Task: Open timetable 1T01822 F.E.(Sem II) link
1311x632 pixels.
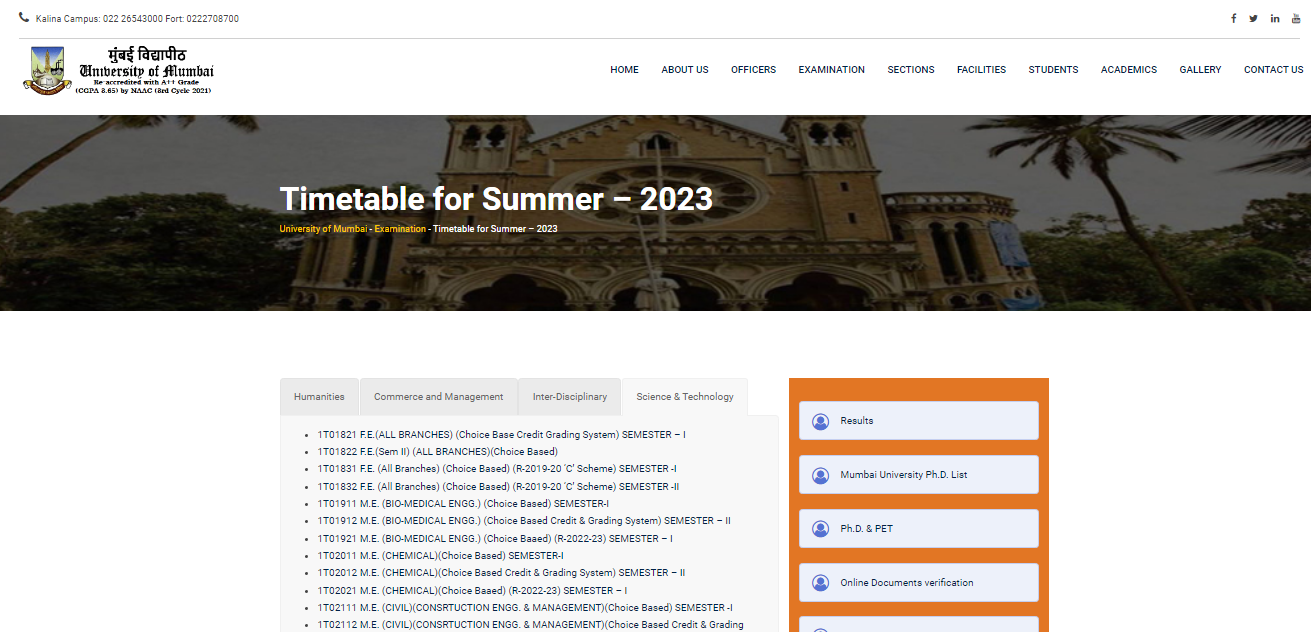Action: point(438,452)
